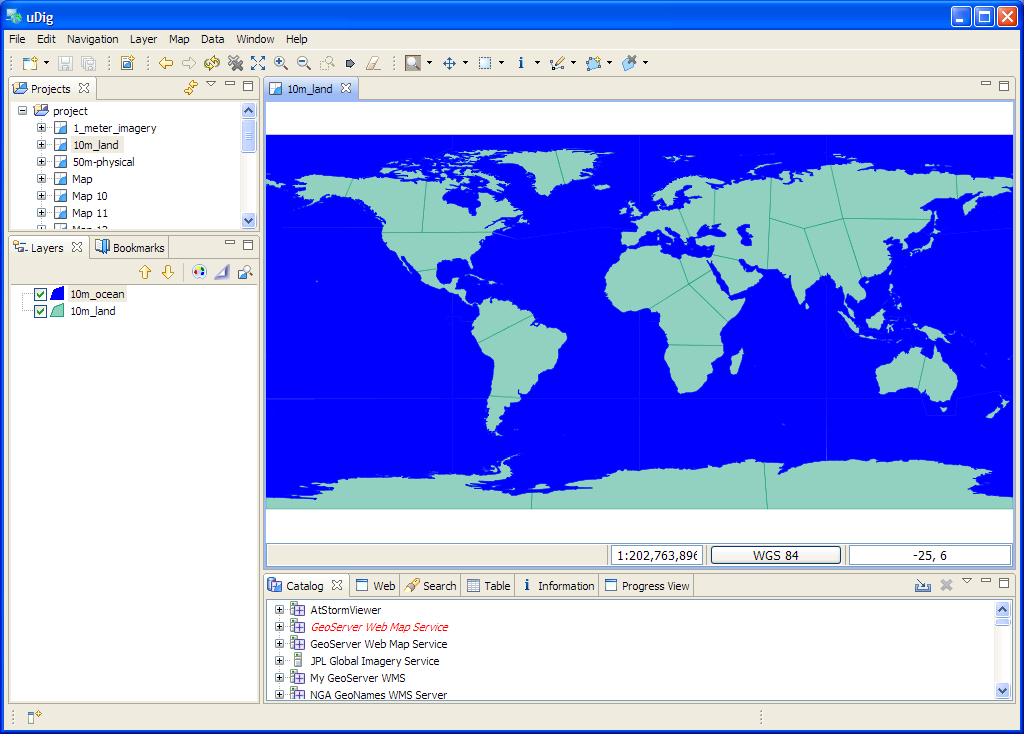Open the Style editor from the Layers panel
Image resolution: width=1024 pixels, height=734 pixels.
(x=200, y=271)
